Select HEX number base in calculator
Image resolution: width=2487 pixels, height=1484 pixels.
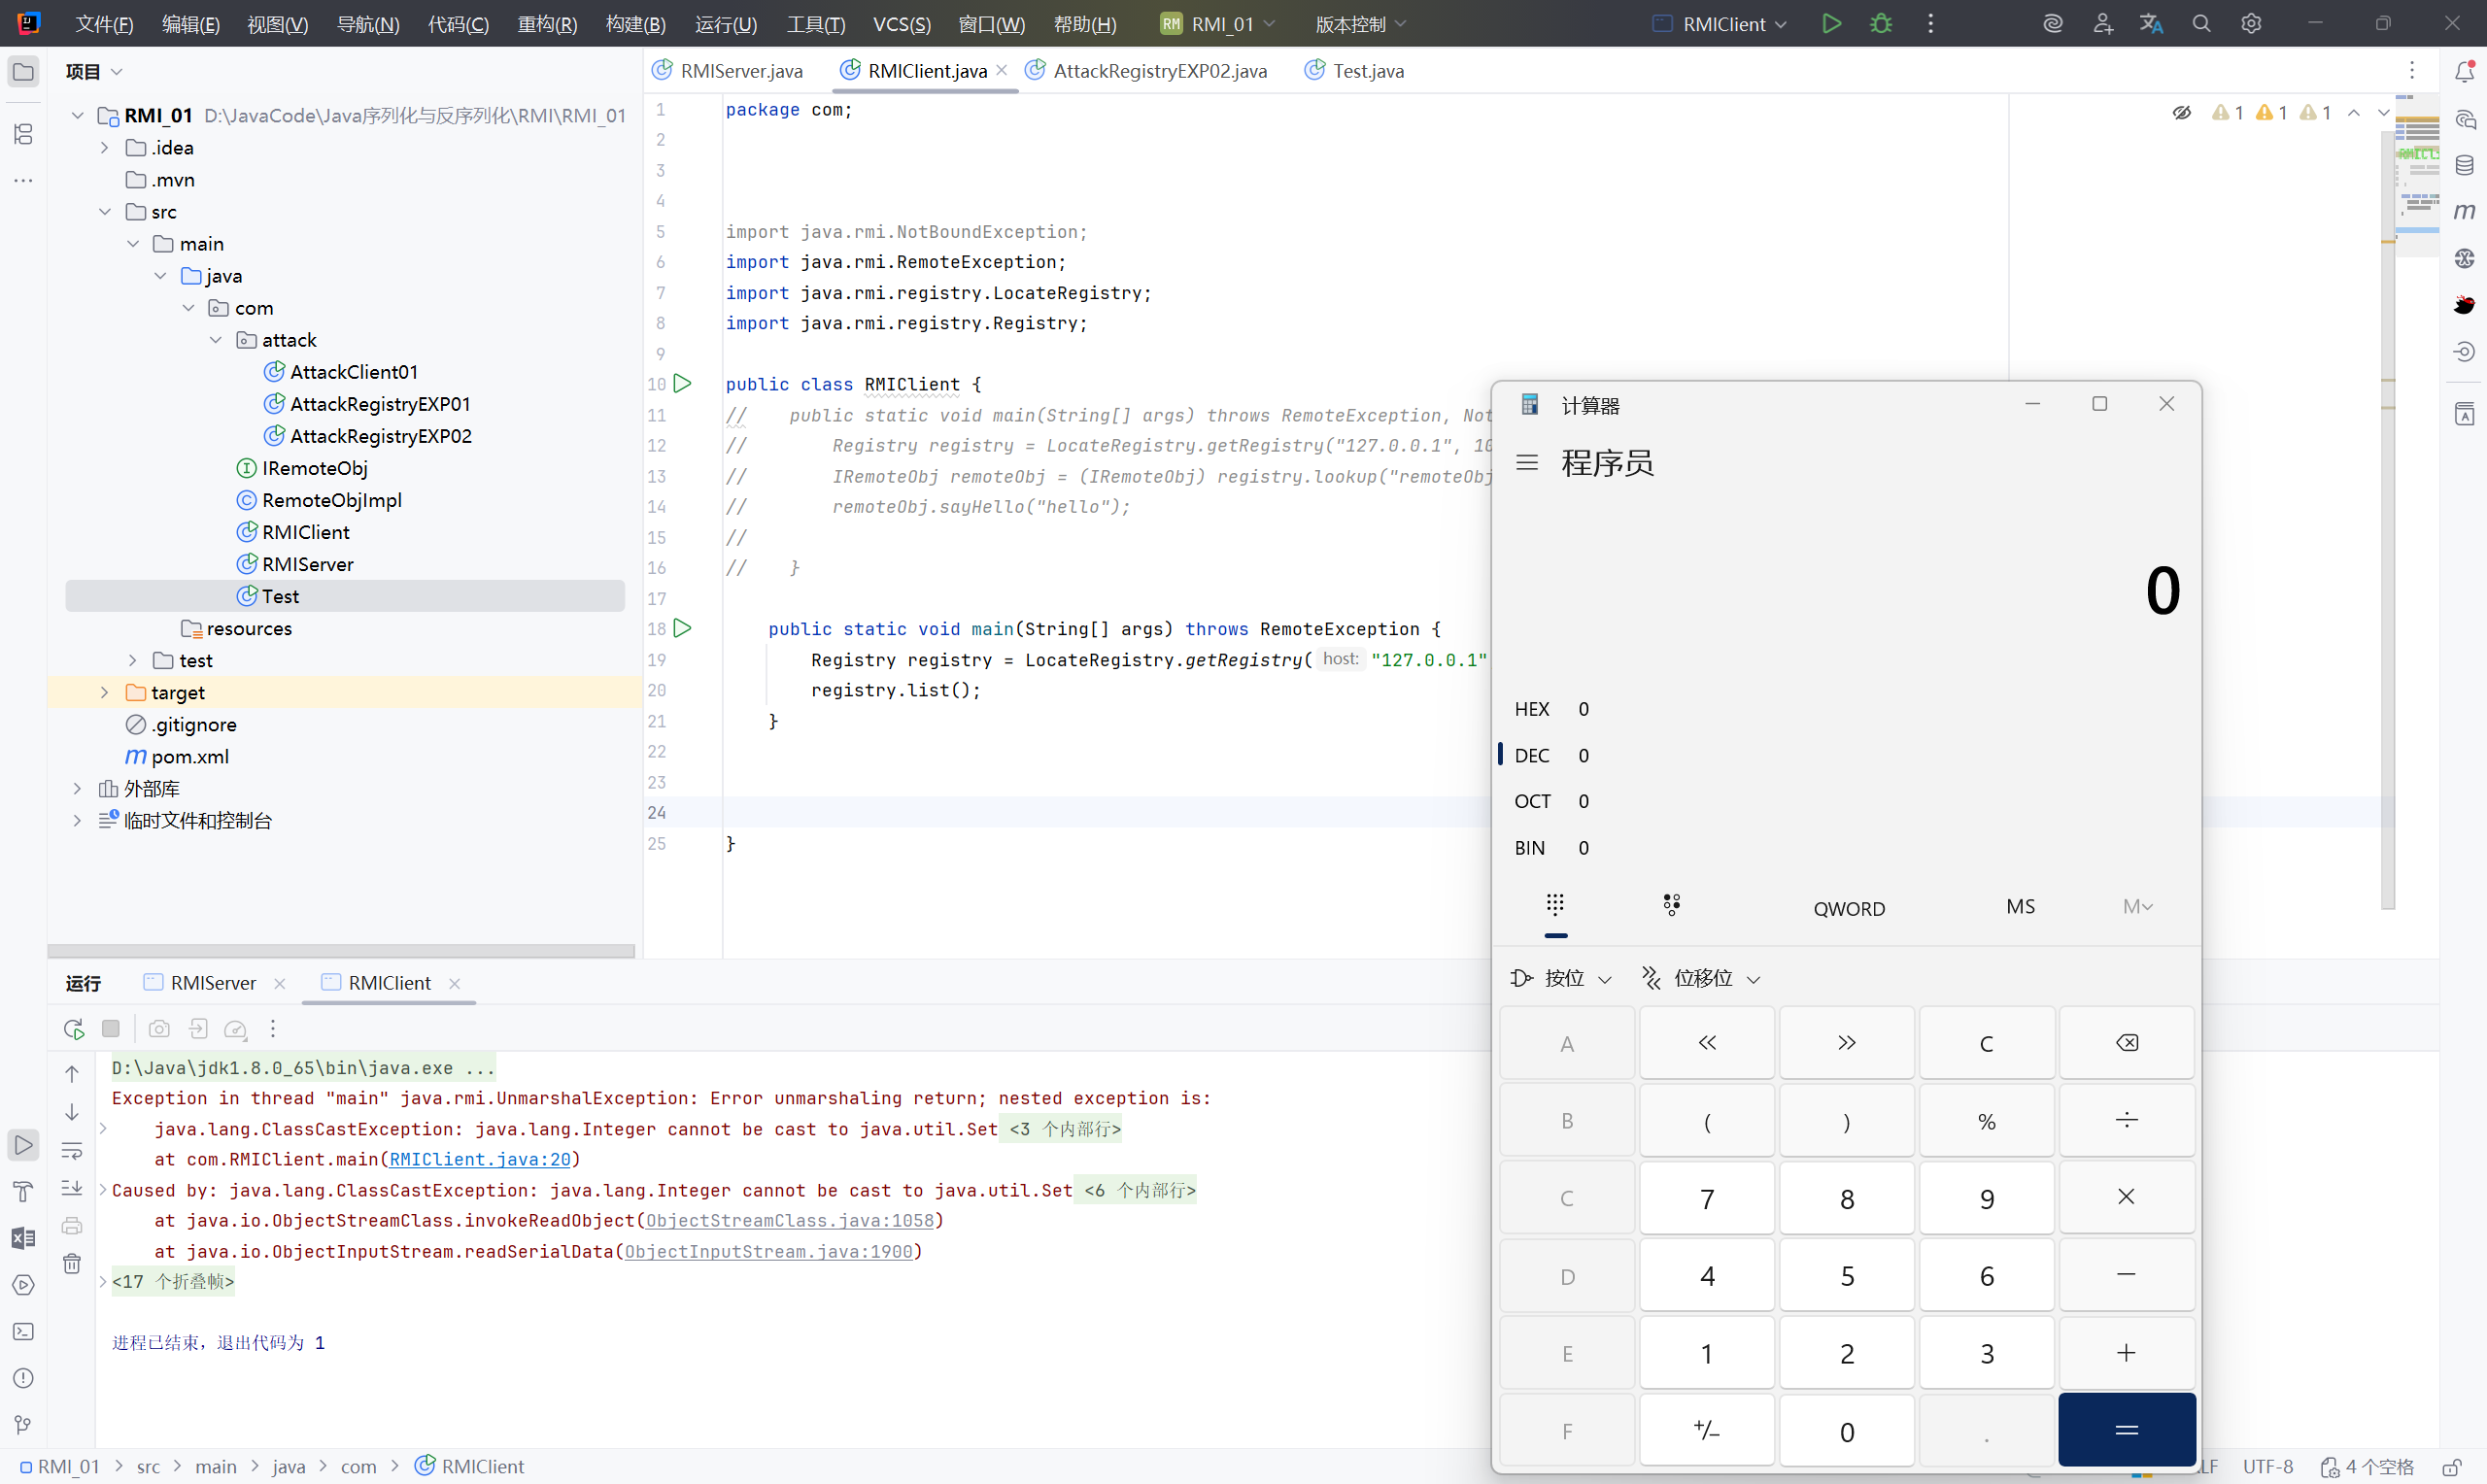click(x=1531, y=709)
